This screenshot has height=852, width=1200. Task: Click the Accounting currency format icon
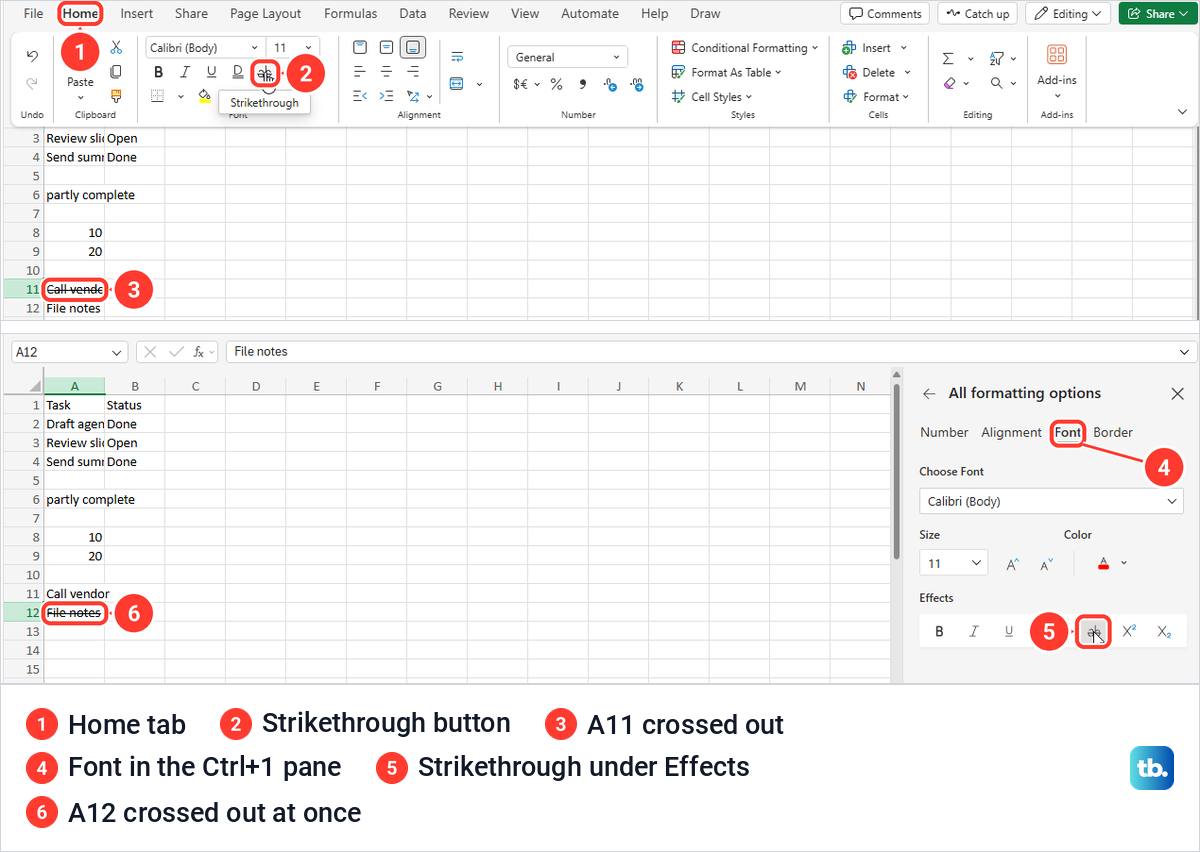pyautogui.click(x=520, y=84)
